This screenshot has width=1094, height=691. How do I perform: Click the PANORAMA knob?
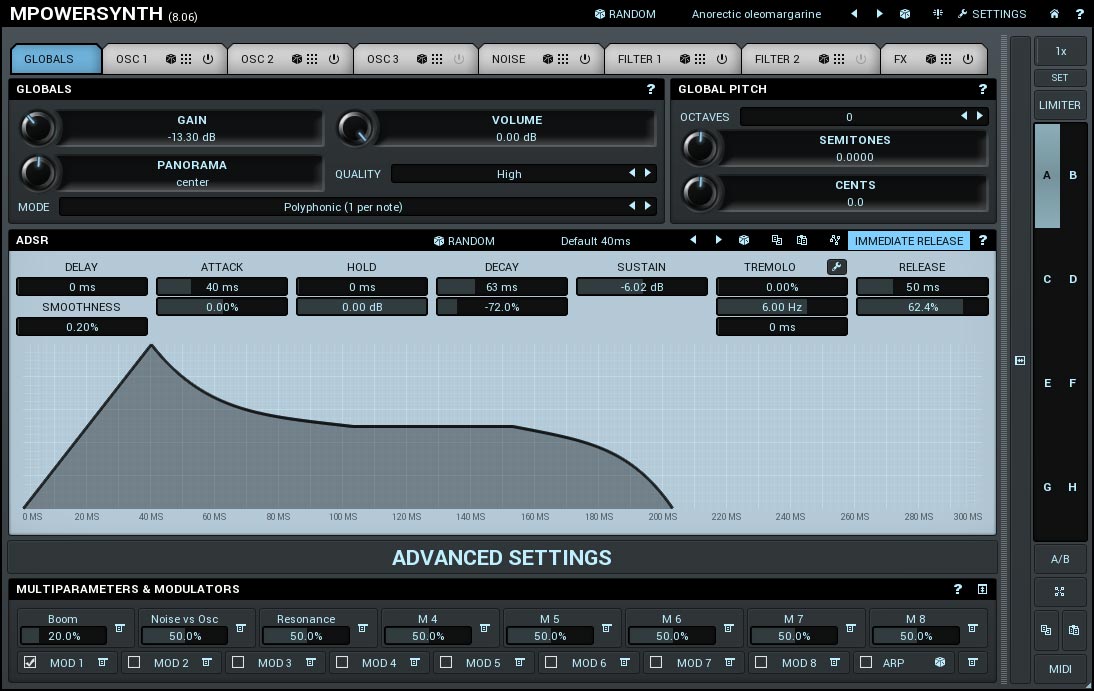37,173
